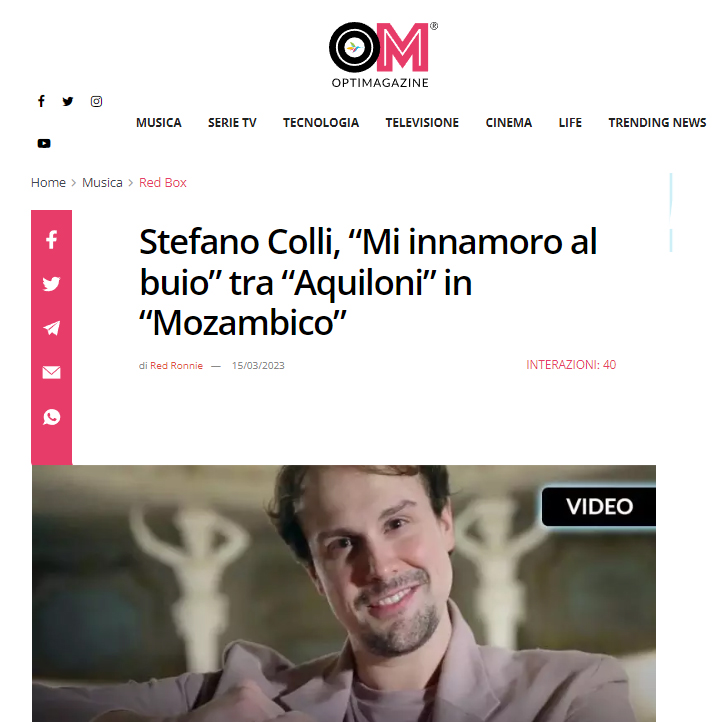Screen dimensions: 721x722
Task: Open the YouTube icon in header
Action: click(x=44, y=143)
